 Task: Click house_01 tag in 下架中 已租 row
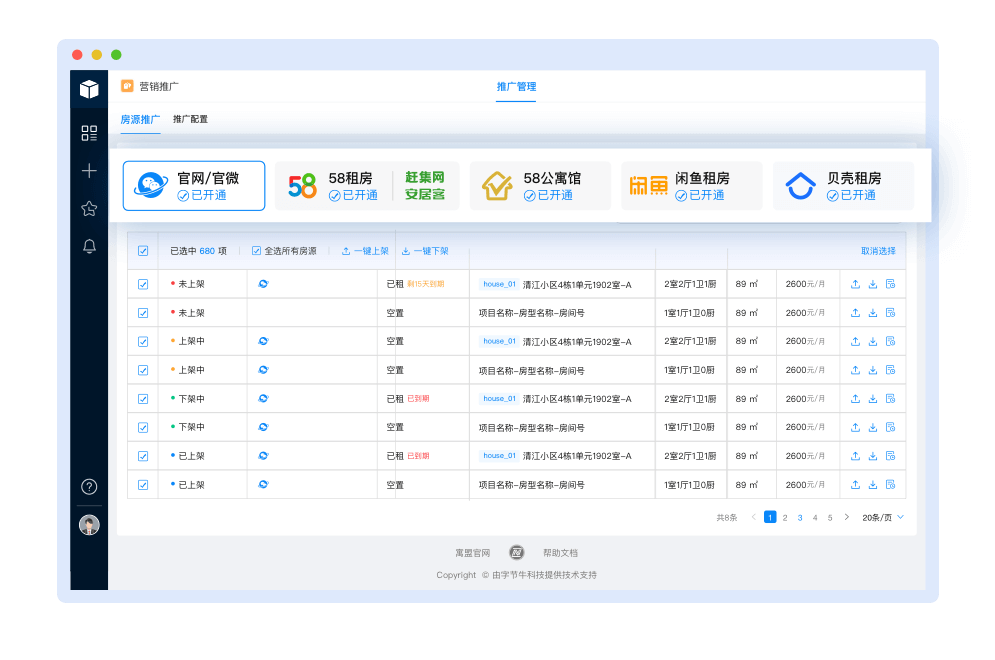click(499, 399)
